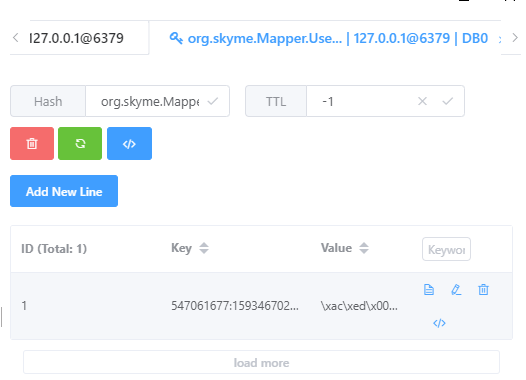Sort the table by Value column
The height and width of the screenshot is (380, 526).
click(364, 248)
